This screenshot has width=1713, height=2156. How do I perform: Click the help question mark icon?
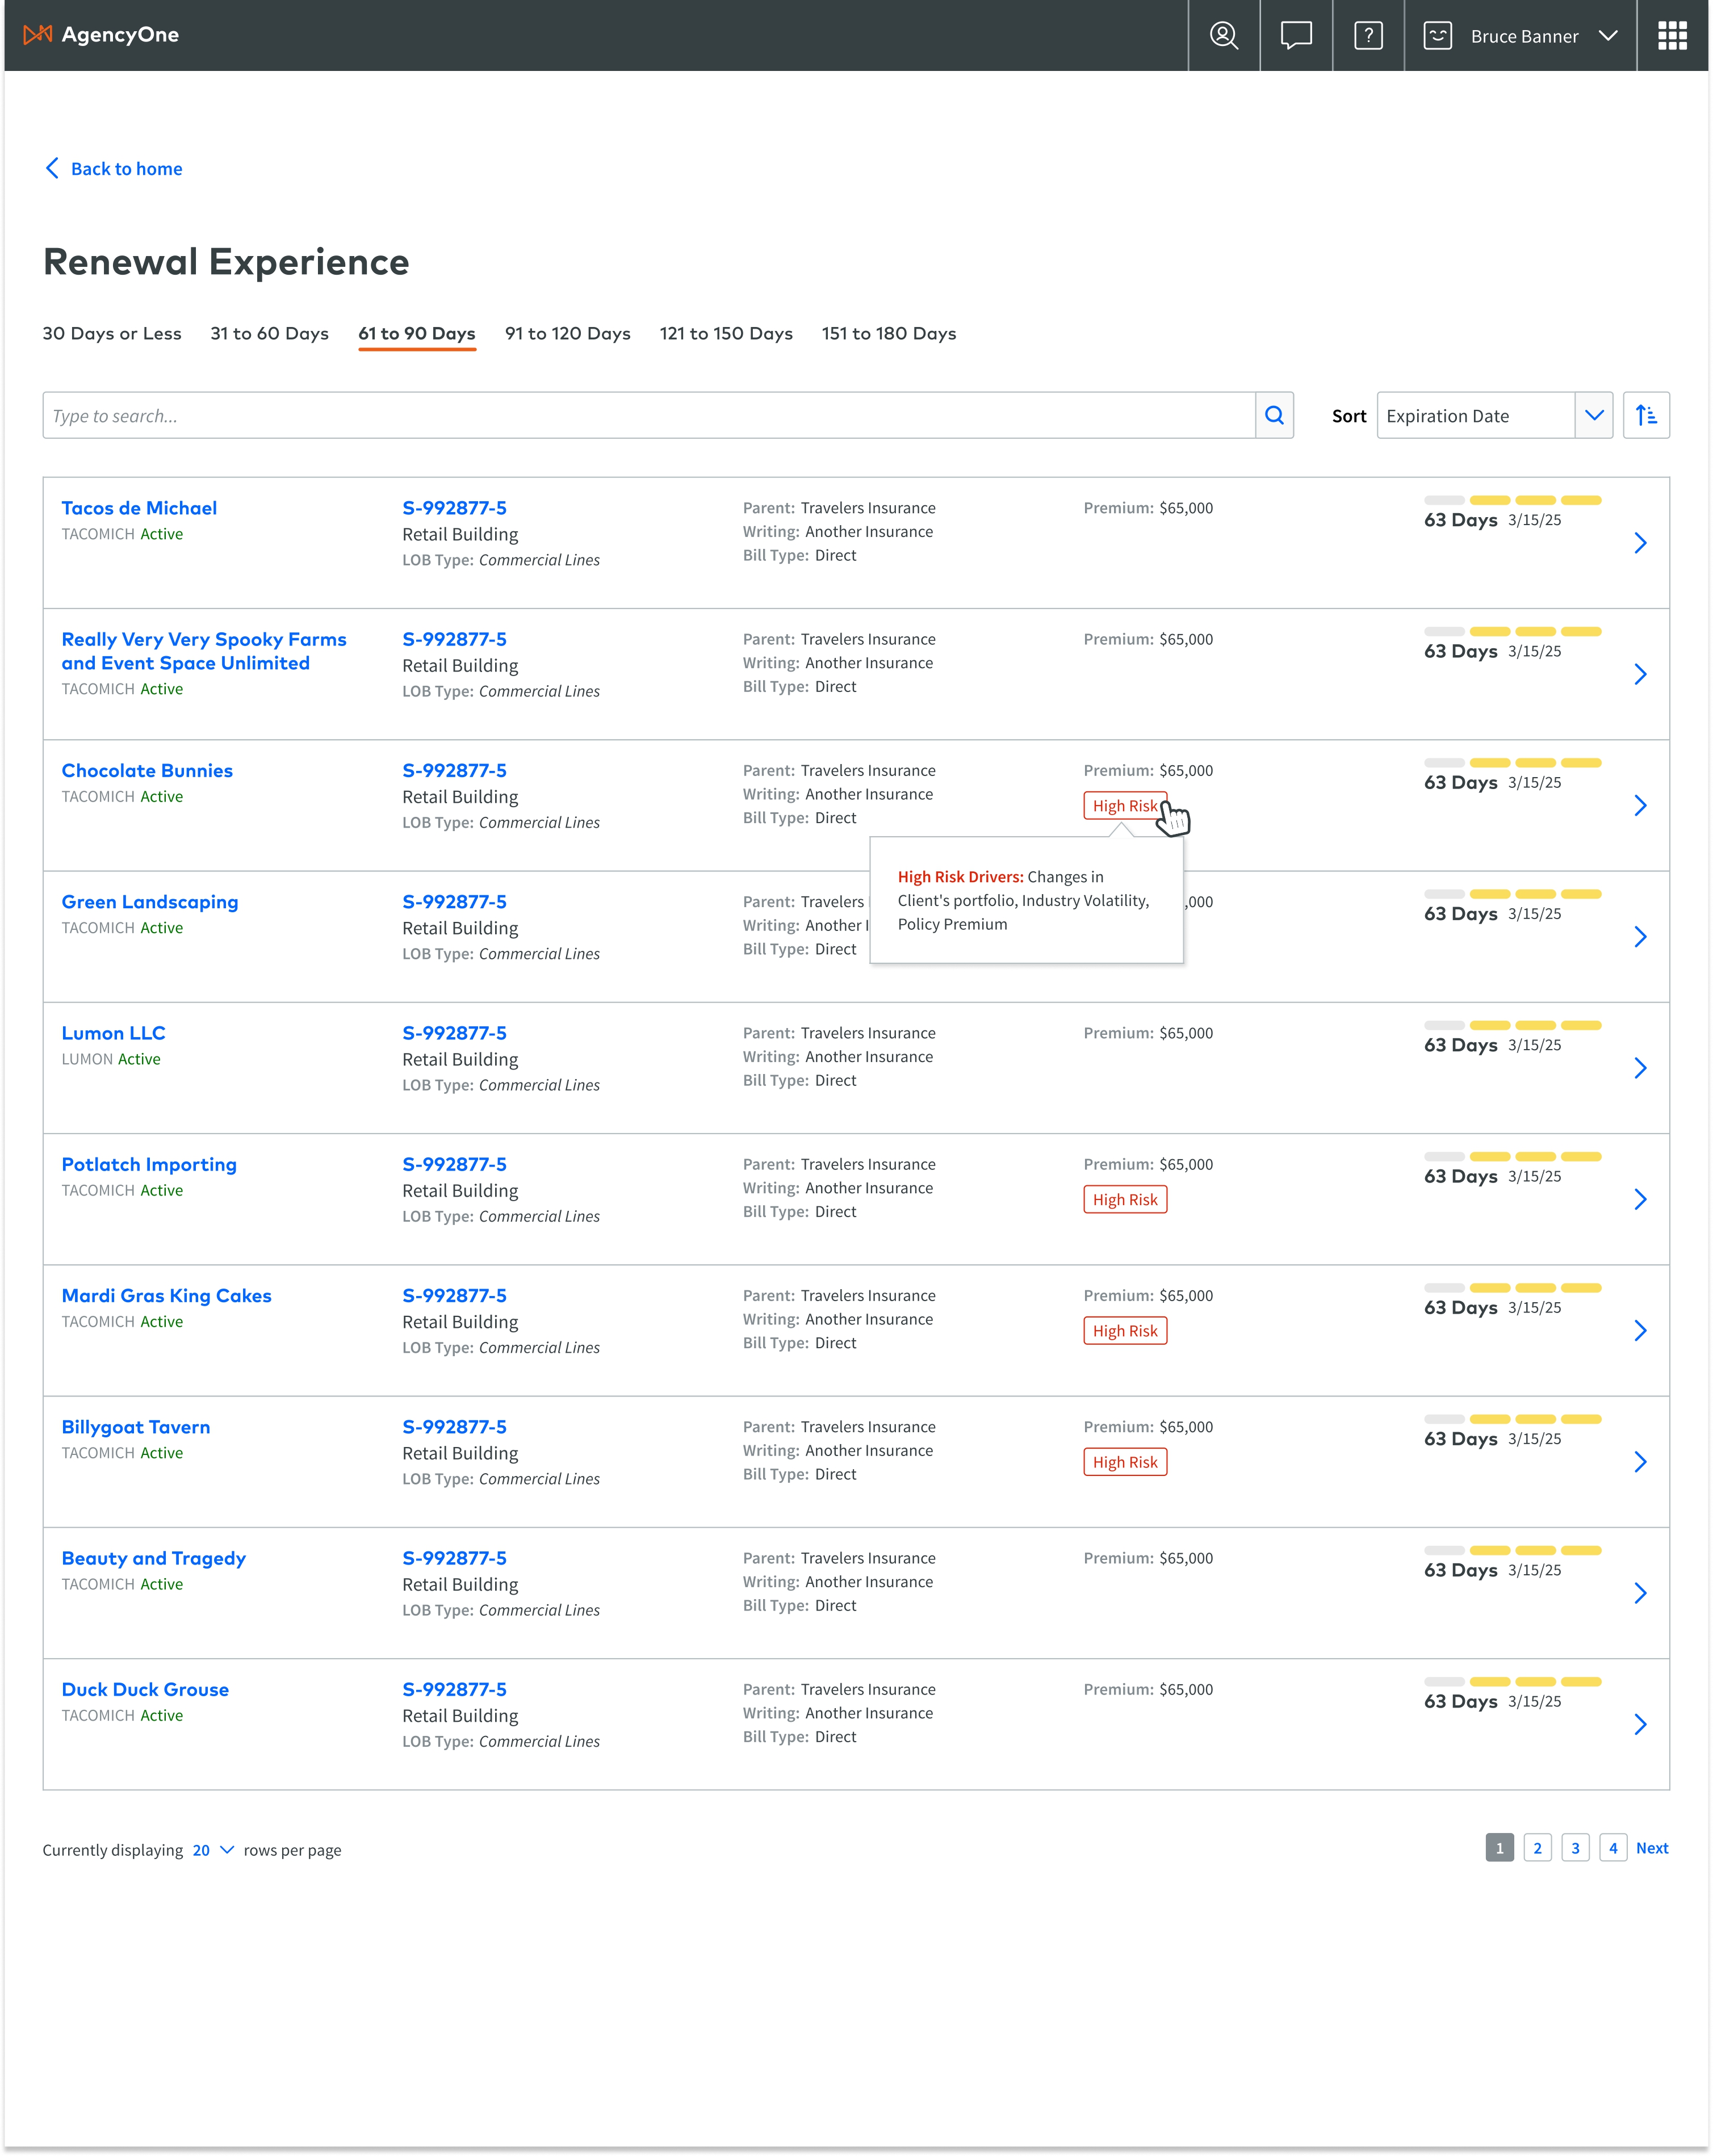coord(1367,36)
